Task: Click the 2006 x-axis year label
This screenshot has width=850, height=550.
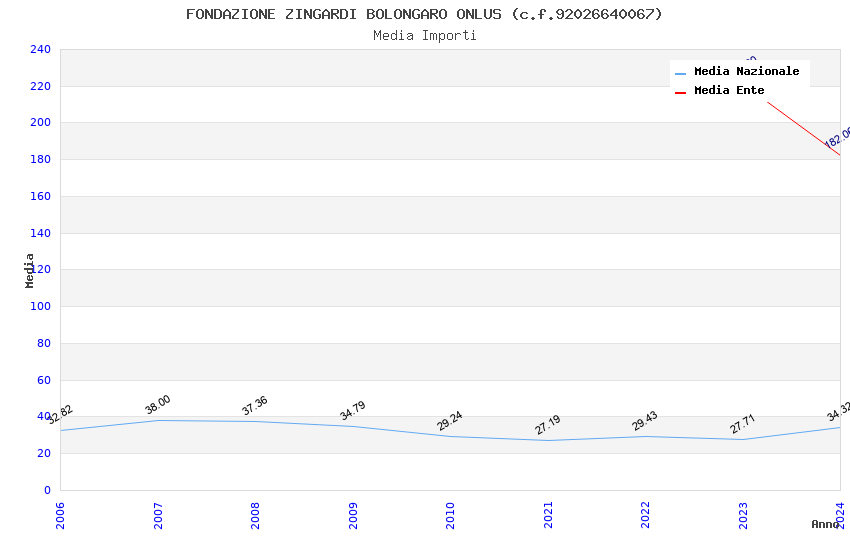Action: 60,515
